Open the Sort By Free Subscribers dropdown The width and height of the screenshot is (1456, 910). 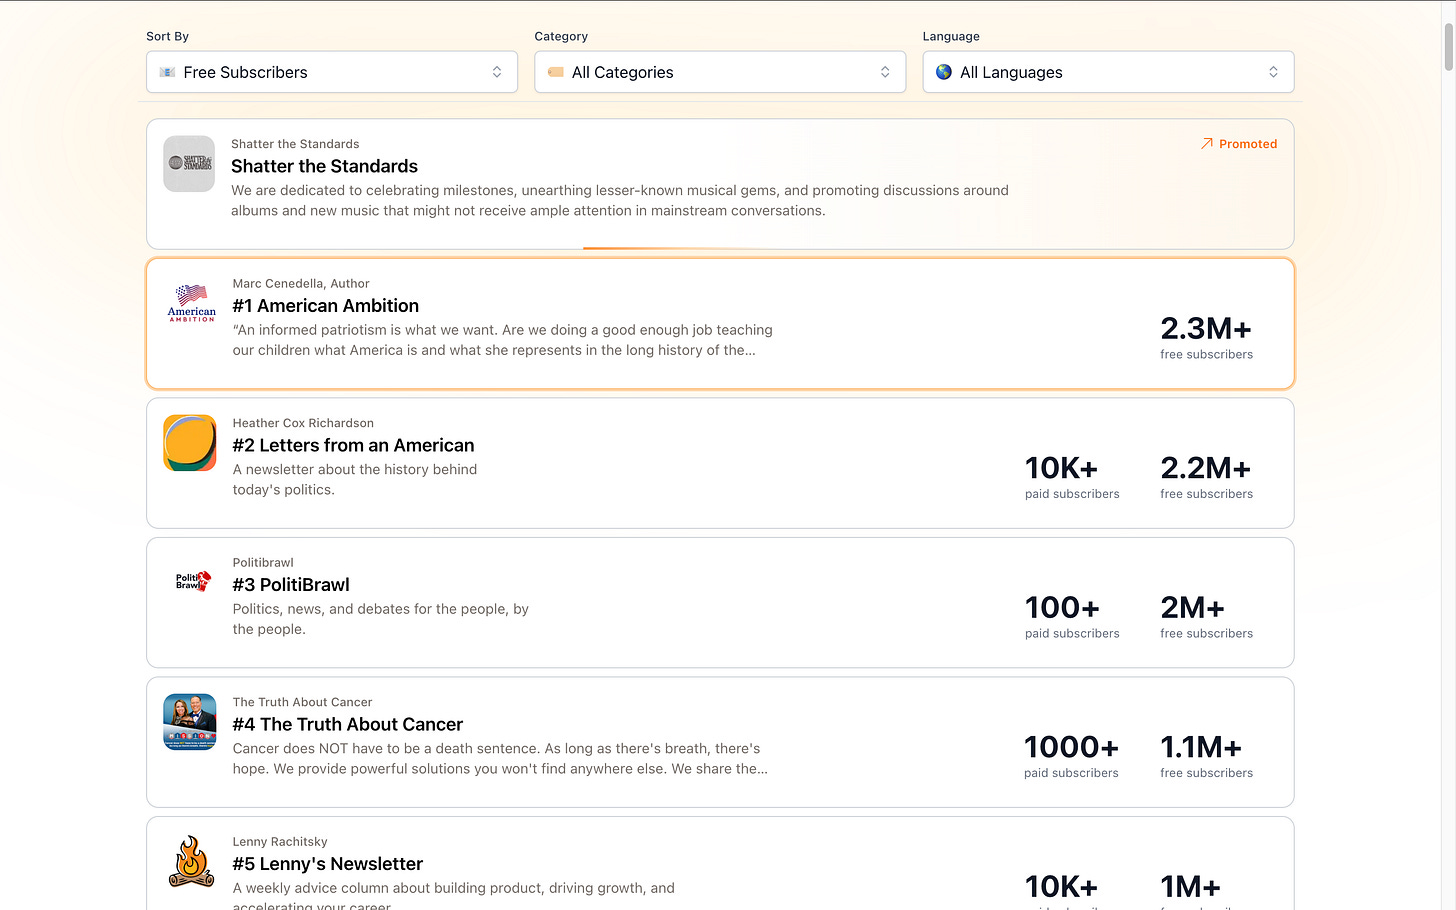(332, 72)
